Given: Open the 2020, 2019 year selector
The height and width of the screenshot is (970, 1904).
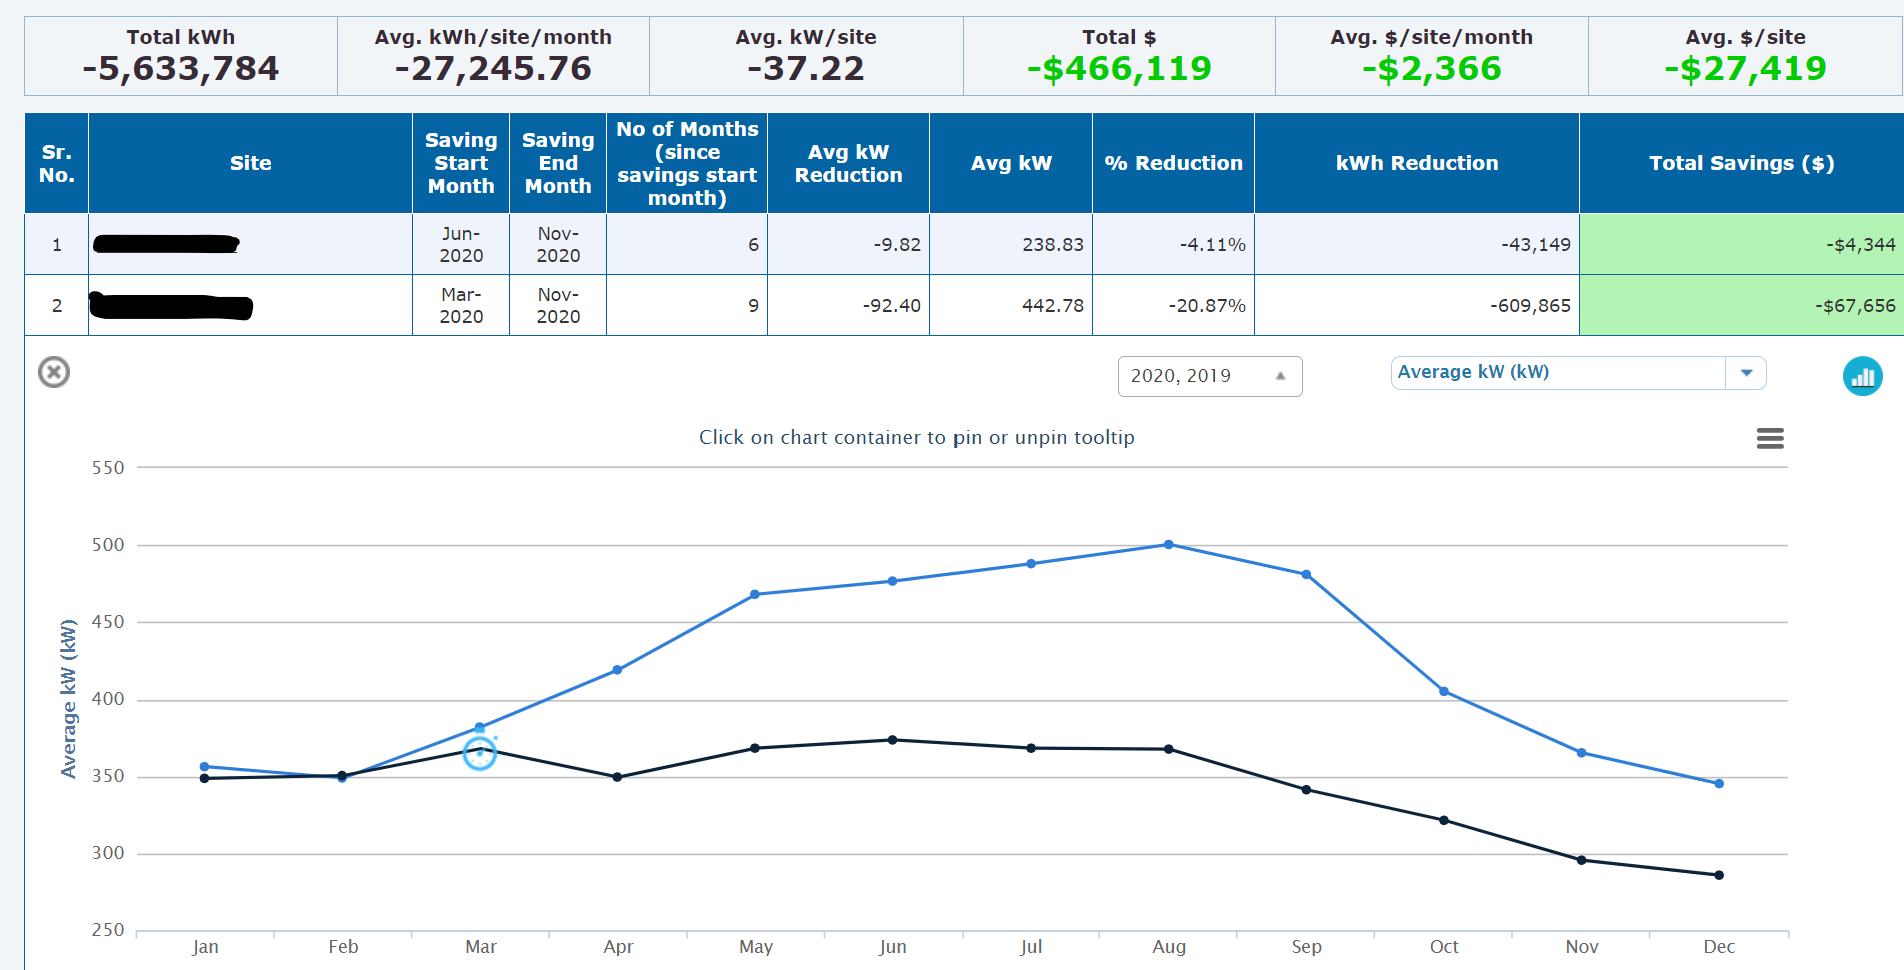Looking at the screenshot, I should [x=1210, y=376].
